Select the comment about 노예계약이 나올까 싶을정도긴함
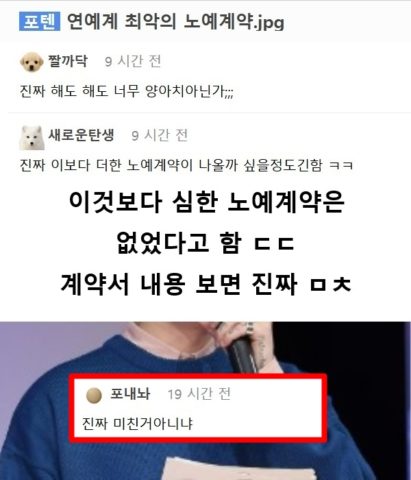411x480 pixels. [x=186, y=165]
